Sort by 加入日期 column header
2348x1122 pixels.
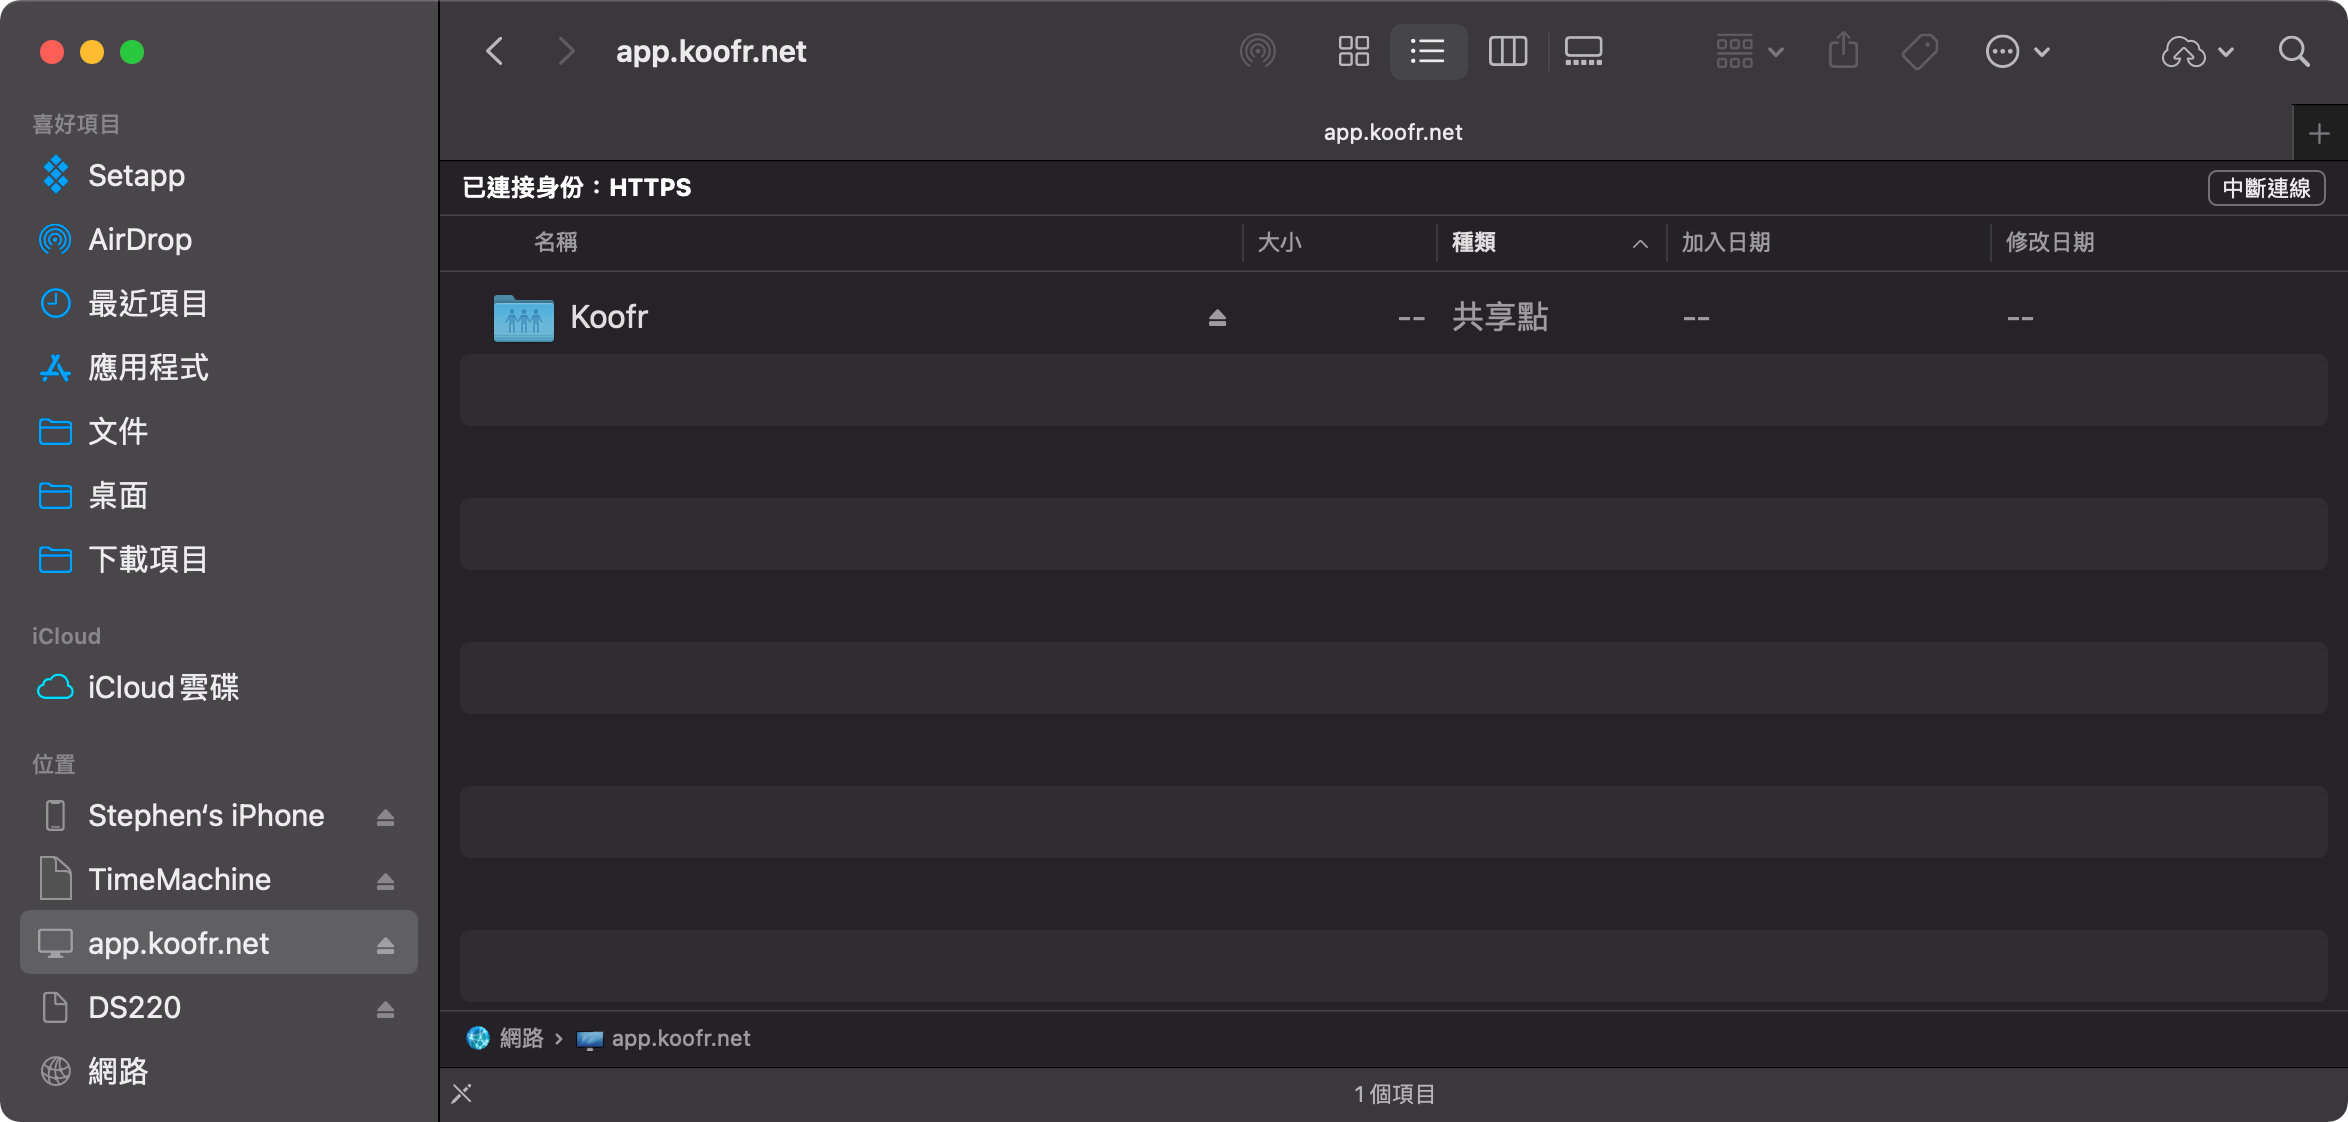click(x=1726, y=242)
